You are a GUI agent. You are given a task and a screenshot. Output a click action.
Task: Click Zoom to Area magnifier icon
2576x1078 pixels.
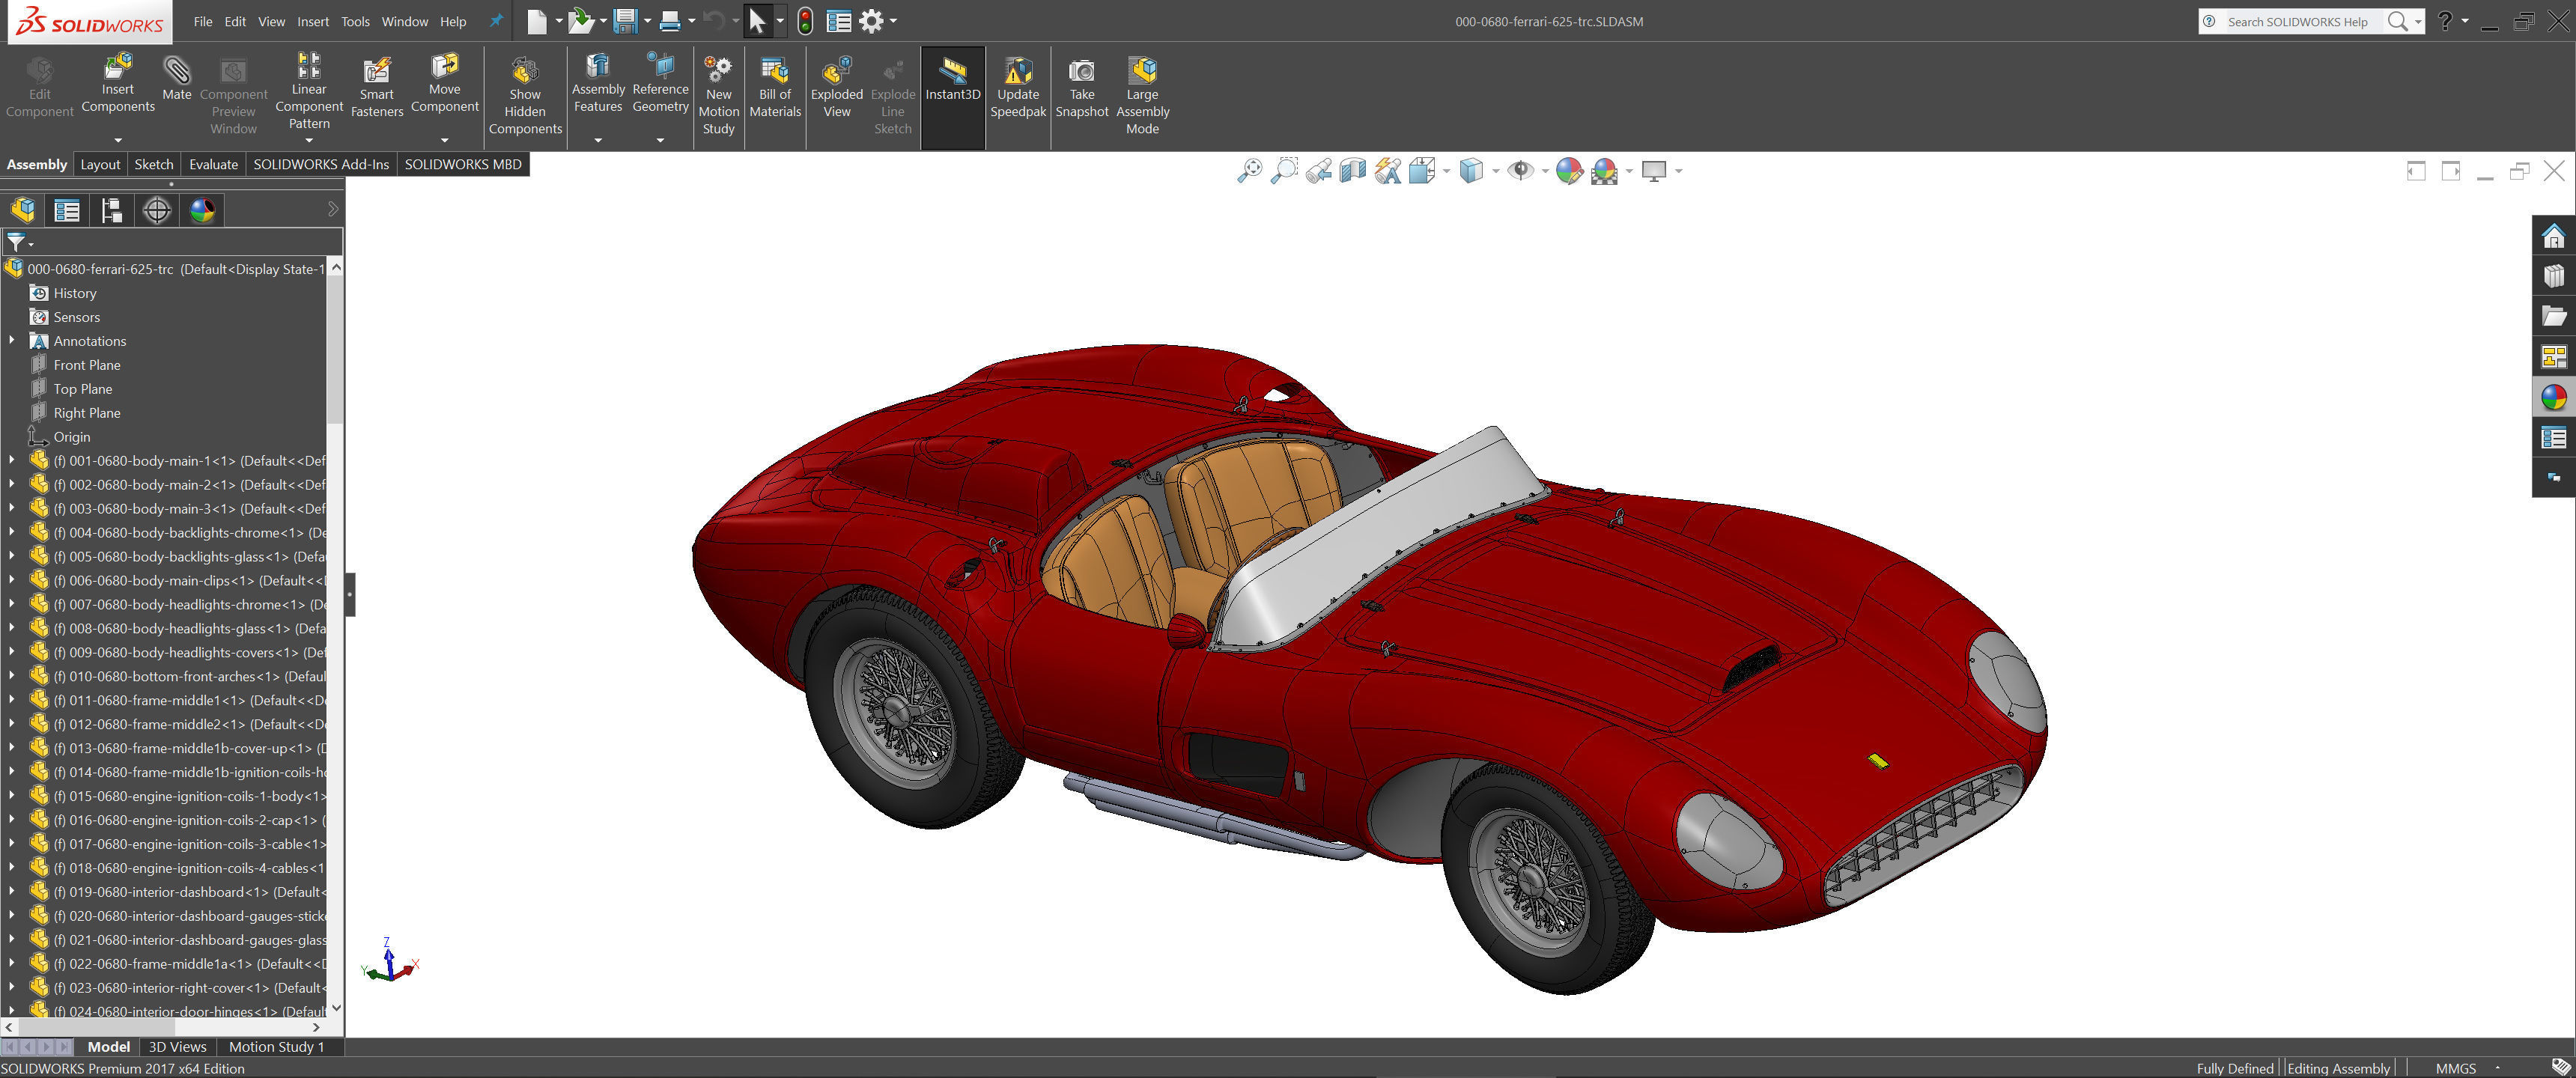(1284, 171)
